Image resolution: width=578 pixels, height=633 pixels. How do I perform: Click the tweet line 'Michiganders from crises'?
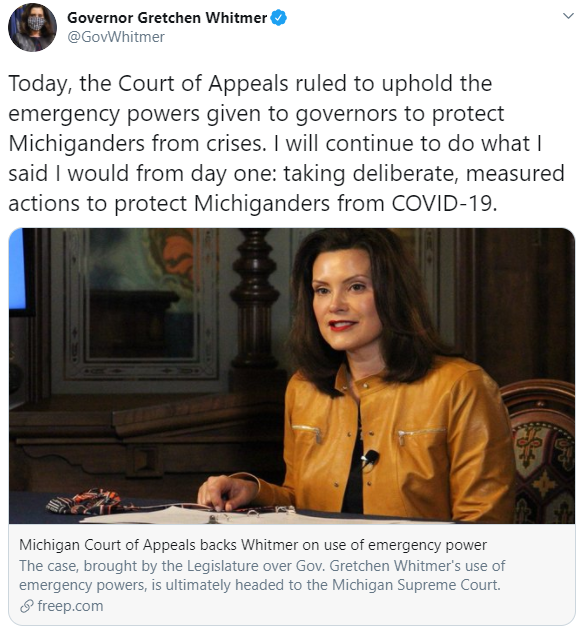pyautogui.click(x=137, y=144)
